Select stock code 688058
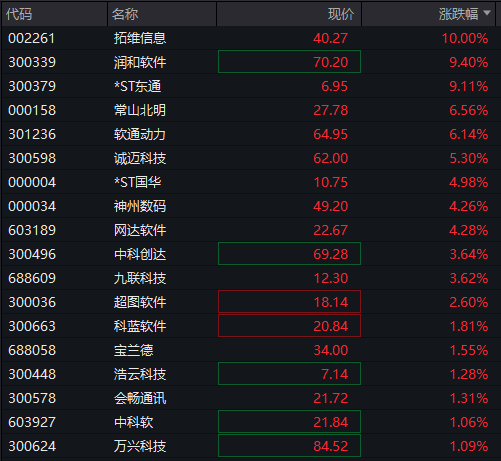Viewport: 501px width, 461px height. point(32,350)
